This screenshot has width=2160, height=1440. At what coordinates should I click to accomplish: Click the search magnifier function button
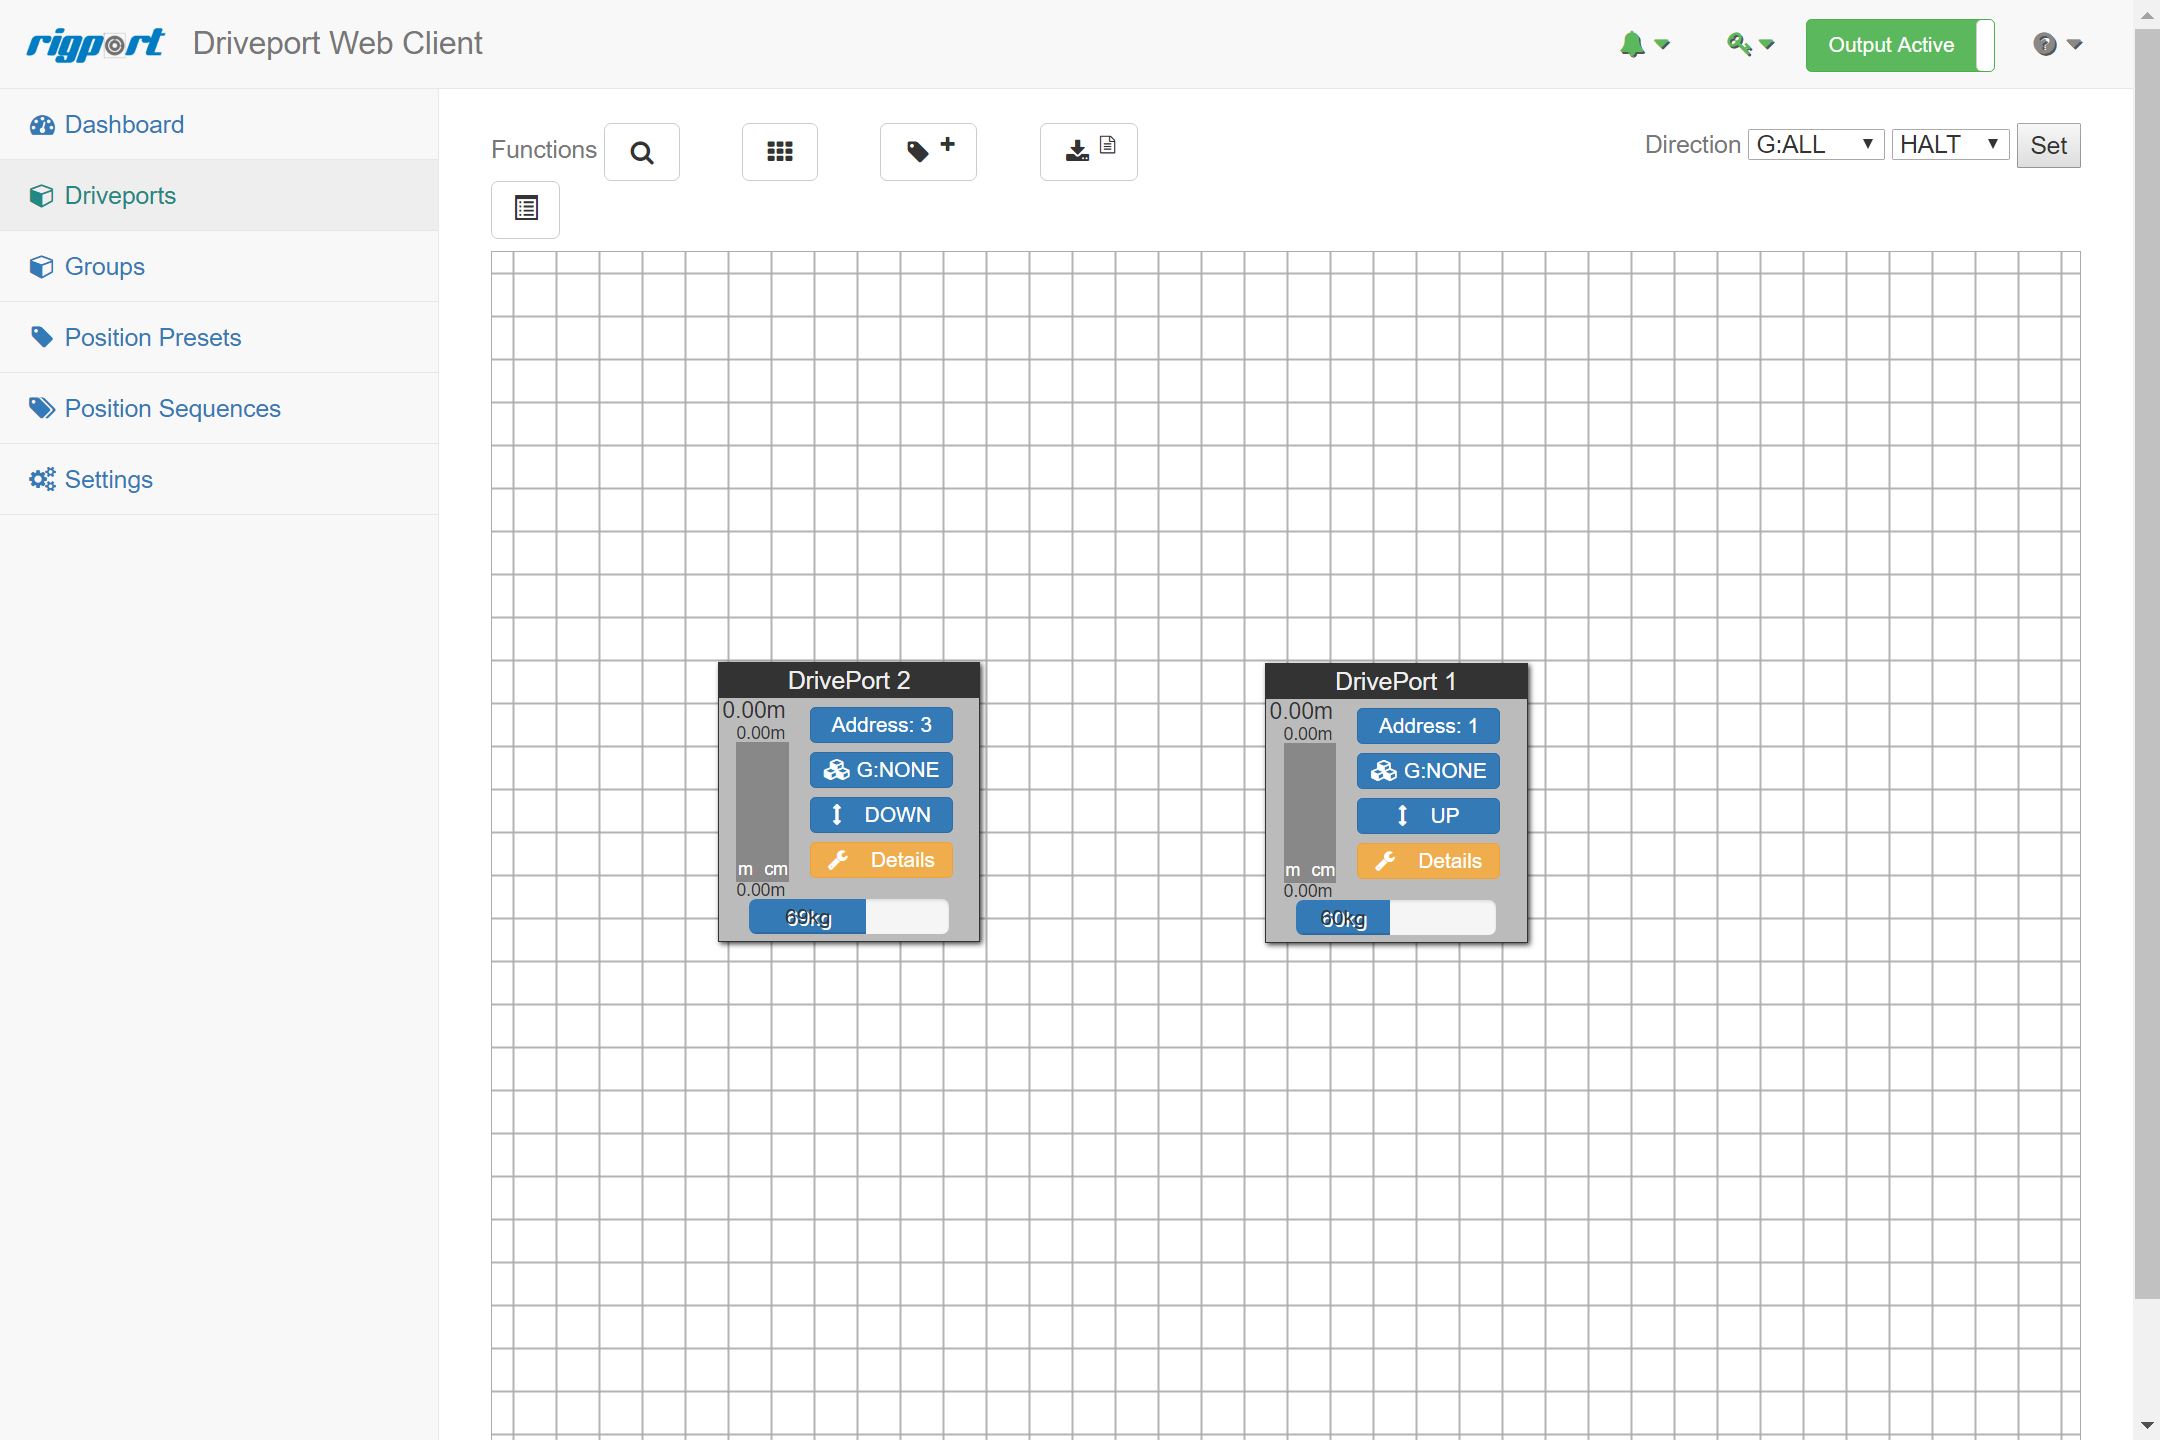point(642,152)
